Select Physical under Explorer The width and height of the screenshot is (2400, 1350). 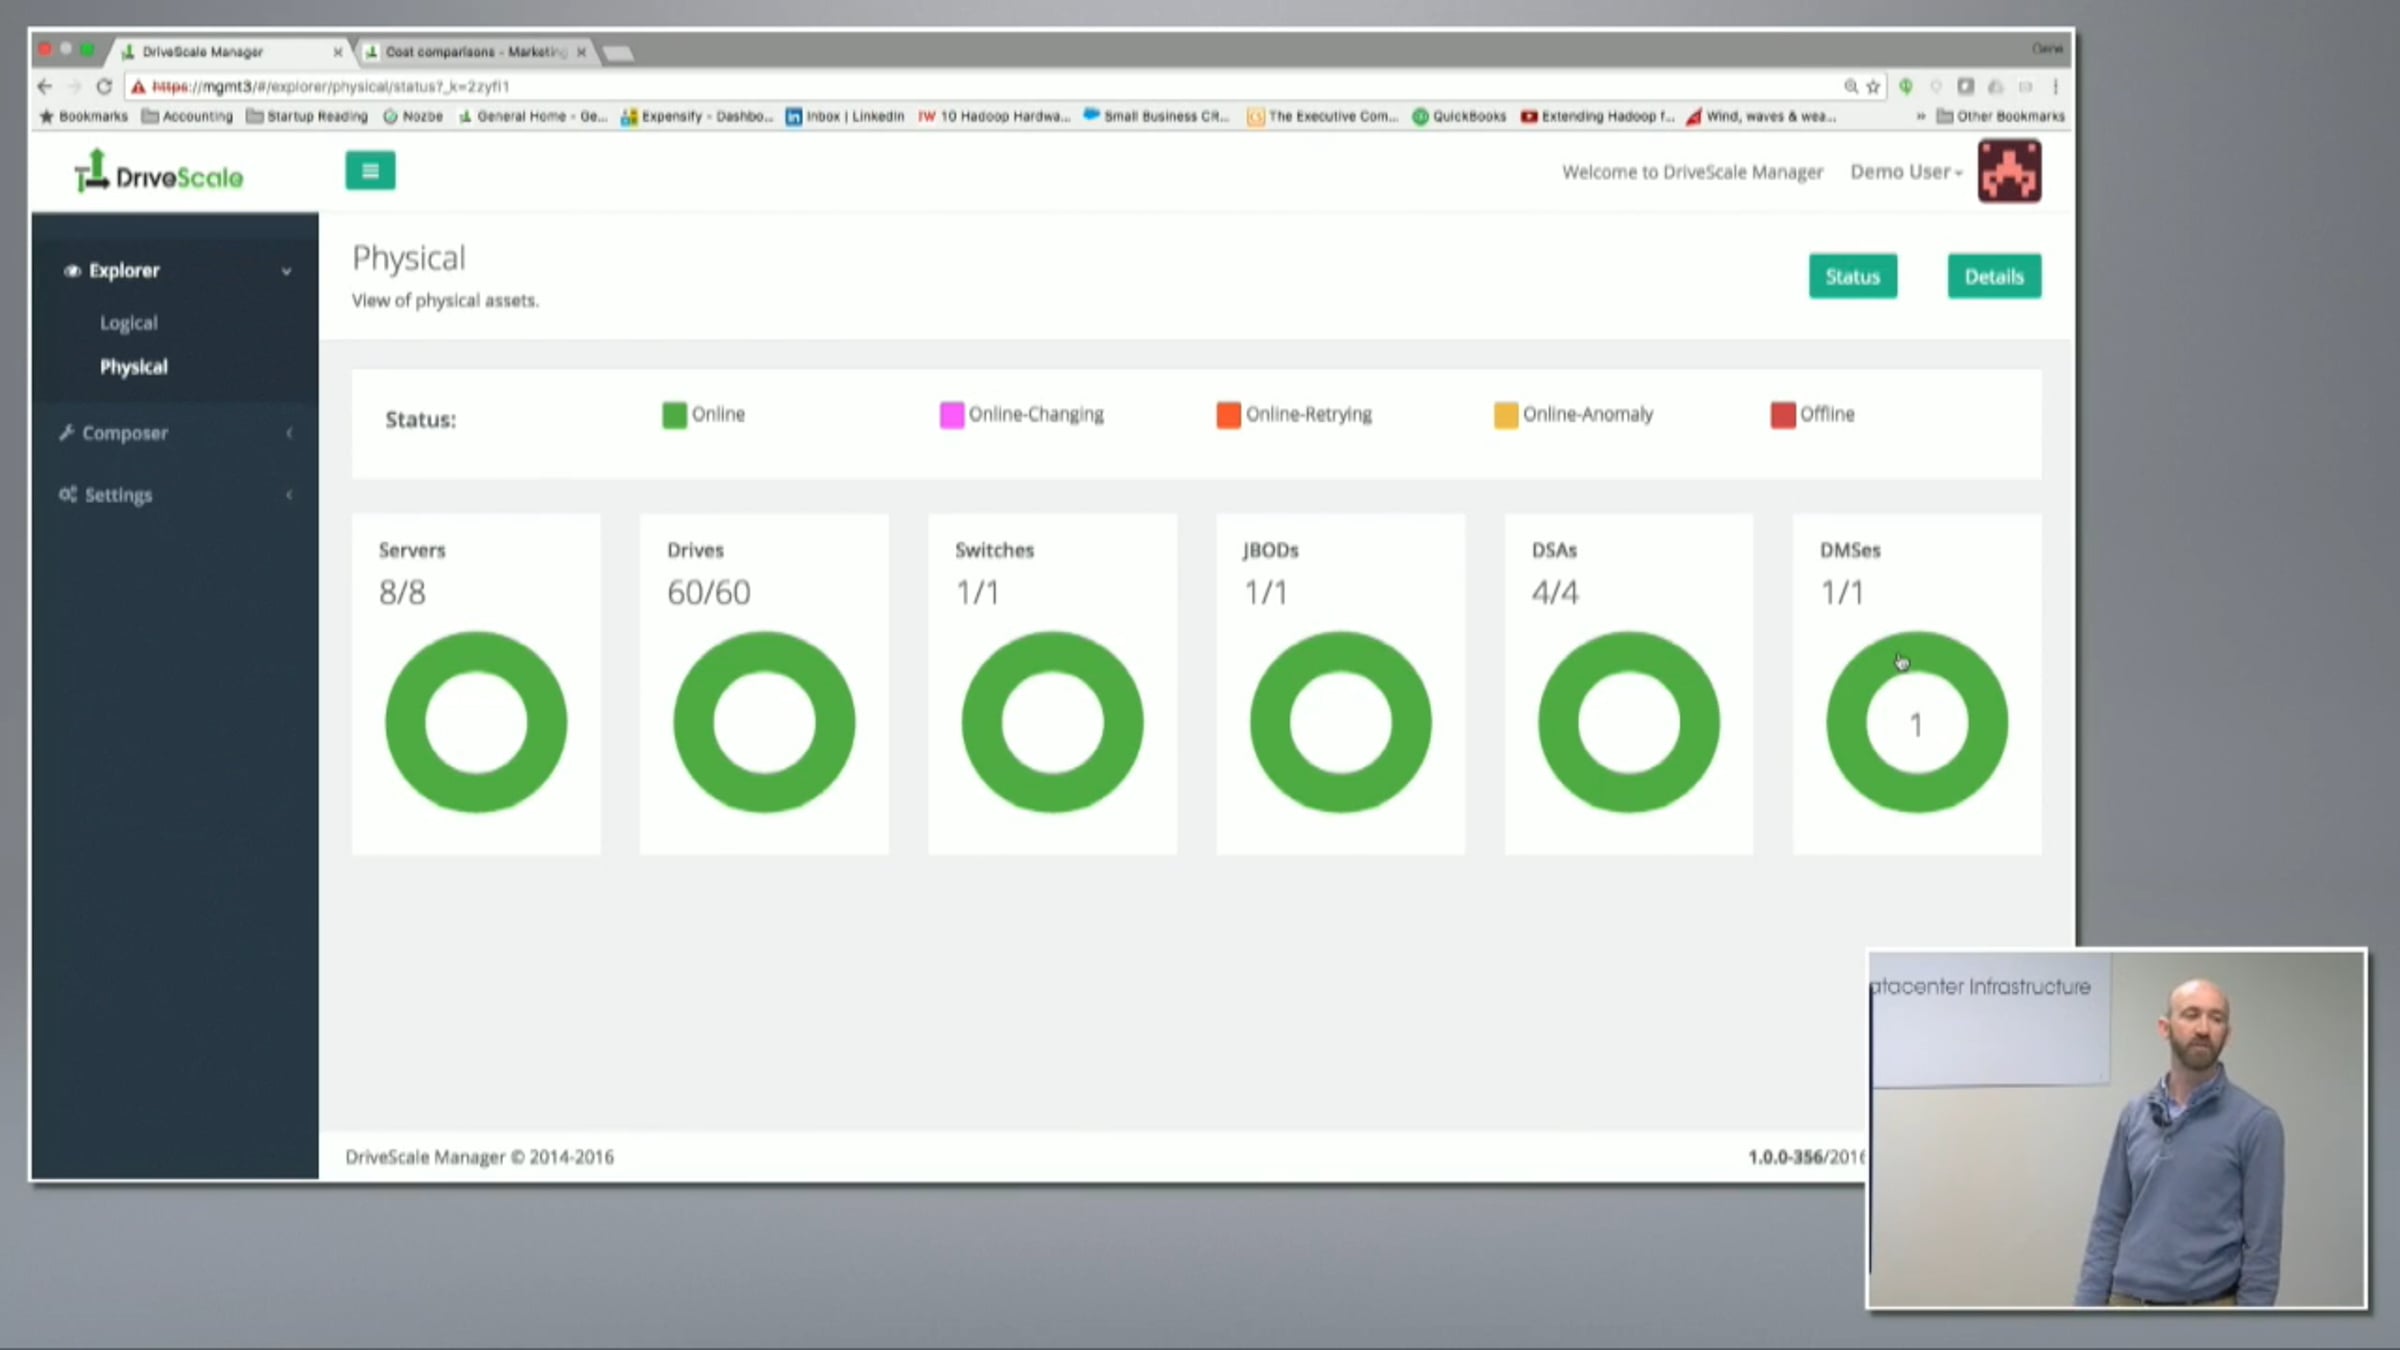(134, 367)
